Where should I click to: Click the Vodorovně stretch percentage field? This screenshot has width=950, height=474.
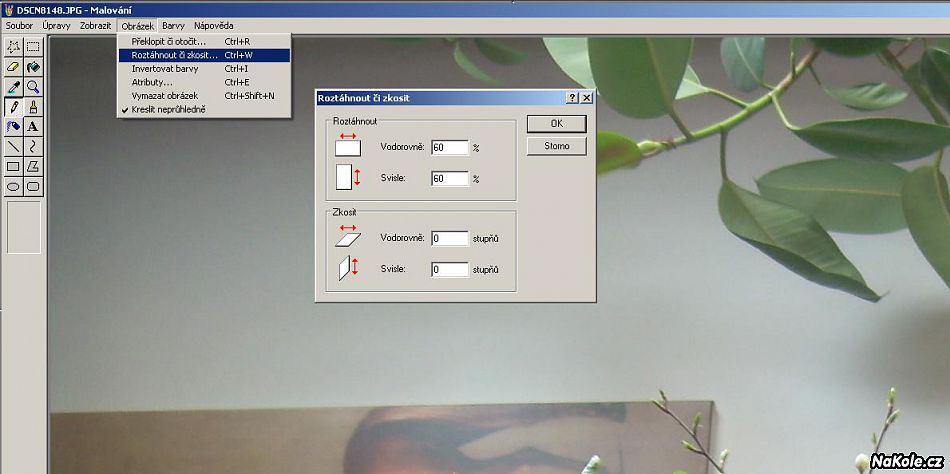coord(449,147)
